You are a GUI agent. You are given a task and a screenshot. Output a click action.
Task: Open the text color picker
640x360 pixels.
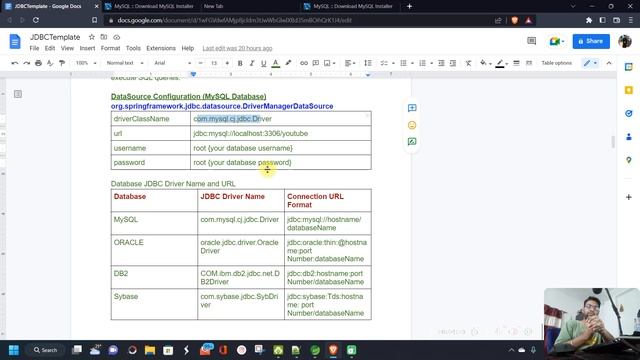tap(276, 63)
